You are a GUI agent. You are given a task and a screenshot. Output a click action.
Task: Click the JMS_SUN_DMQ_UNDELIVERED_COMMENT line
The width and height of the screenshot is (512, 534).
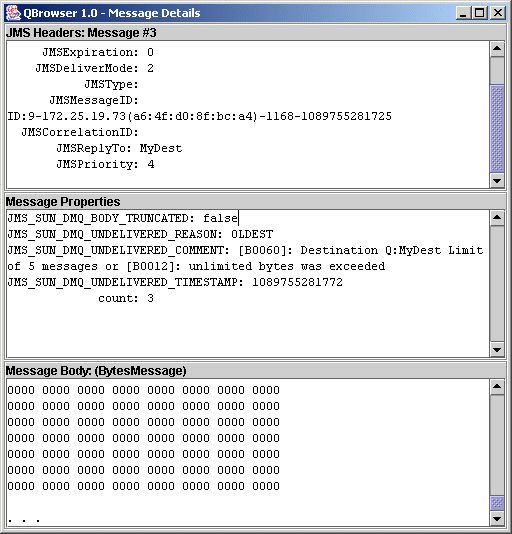click(245, 250)
